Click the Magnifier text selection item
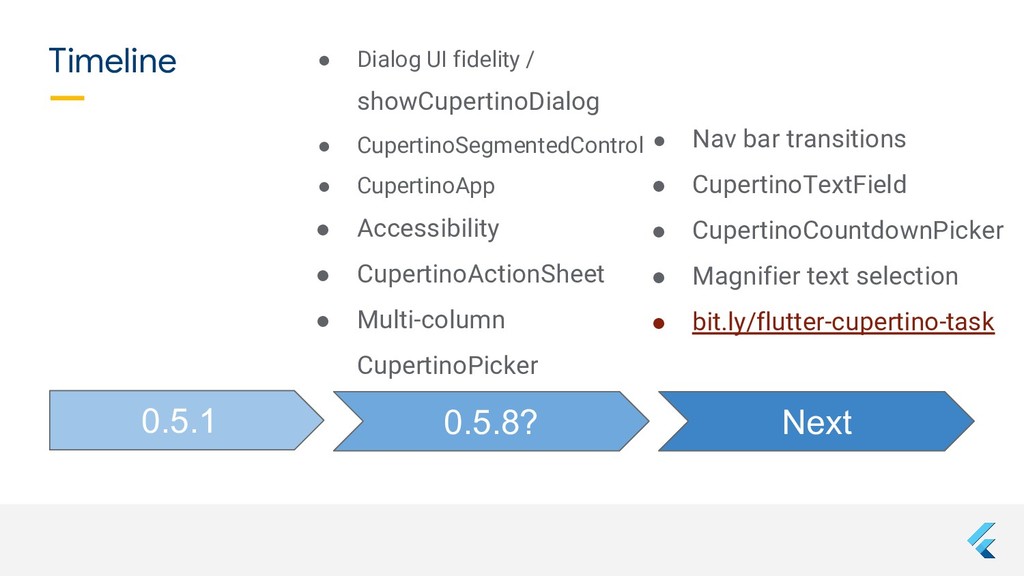Viewport: 1024px width, 576px height. pyautogui.click(x=824, y=276)
